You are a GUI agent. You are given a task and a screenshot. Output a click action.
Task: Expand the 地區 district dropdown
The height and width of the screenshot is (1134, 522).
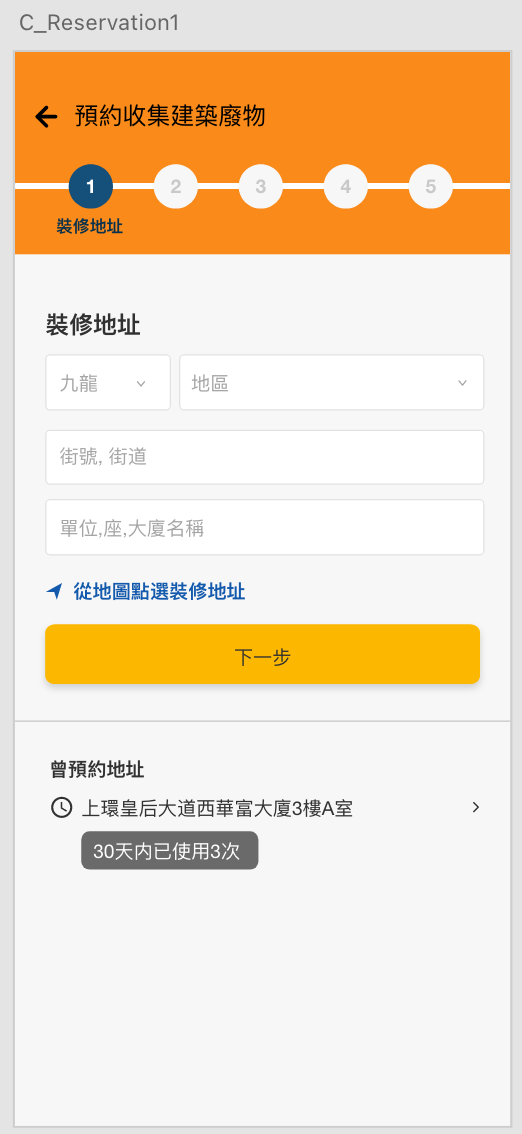[332, 383]
